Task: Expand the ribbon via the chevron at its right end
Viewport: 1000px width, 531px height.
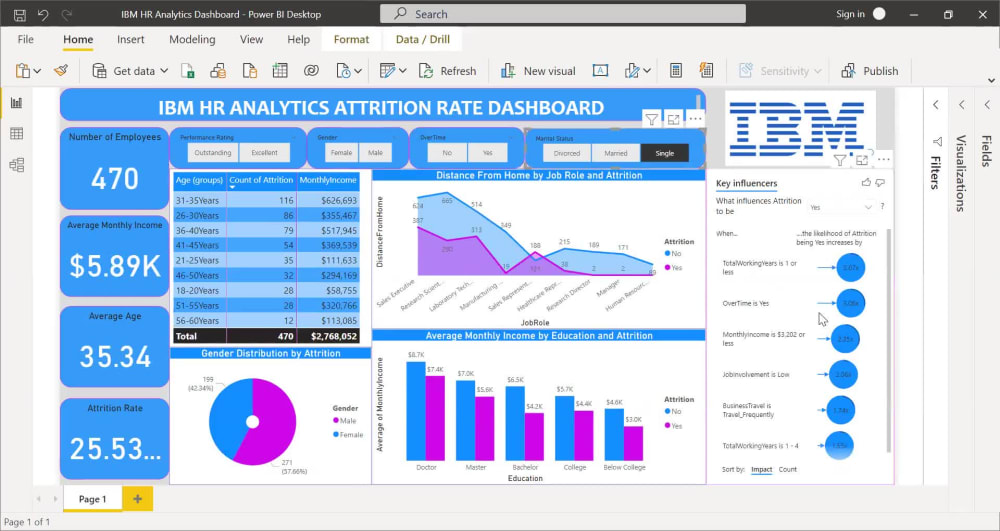Action: (991, 80)
